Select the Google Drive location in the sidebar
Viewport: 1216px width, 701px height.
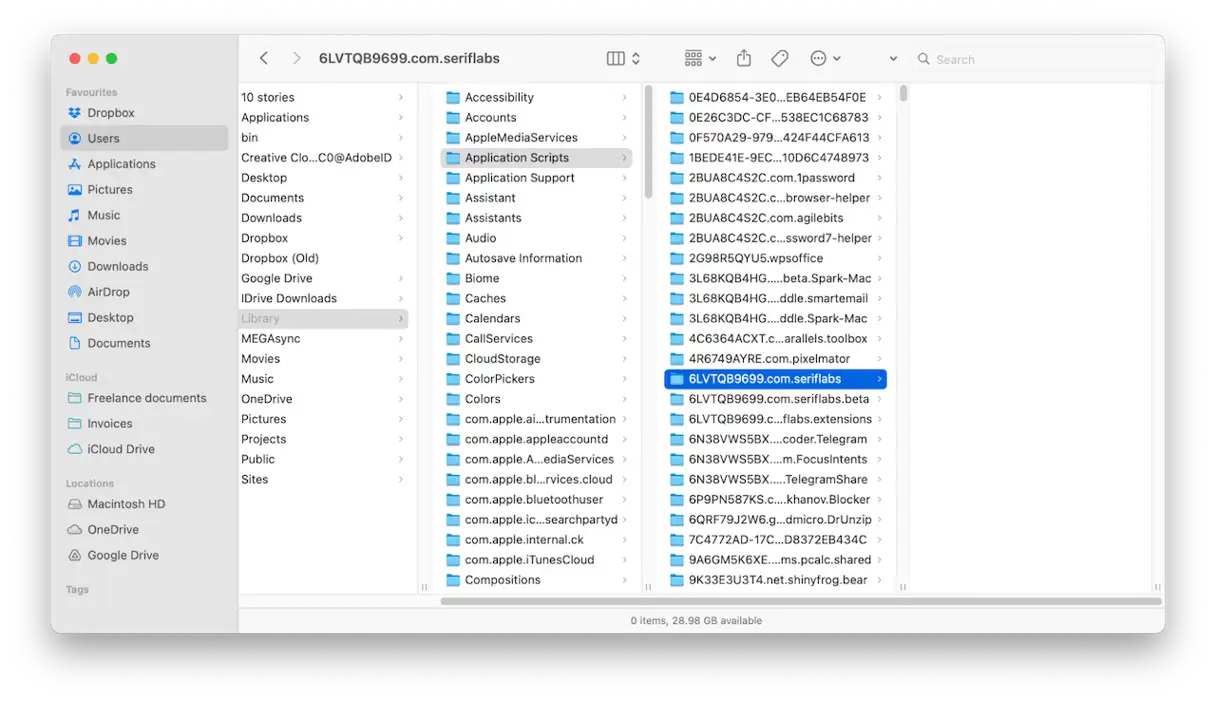144,555
